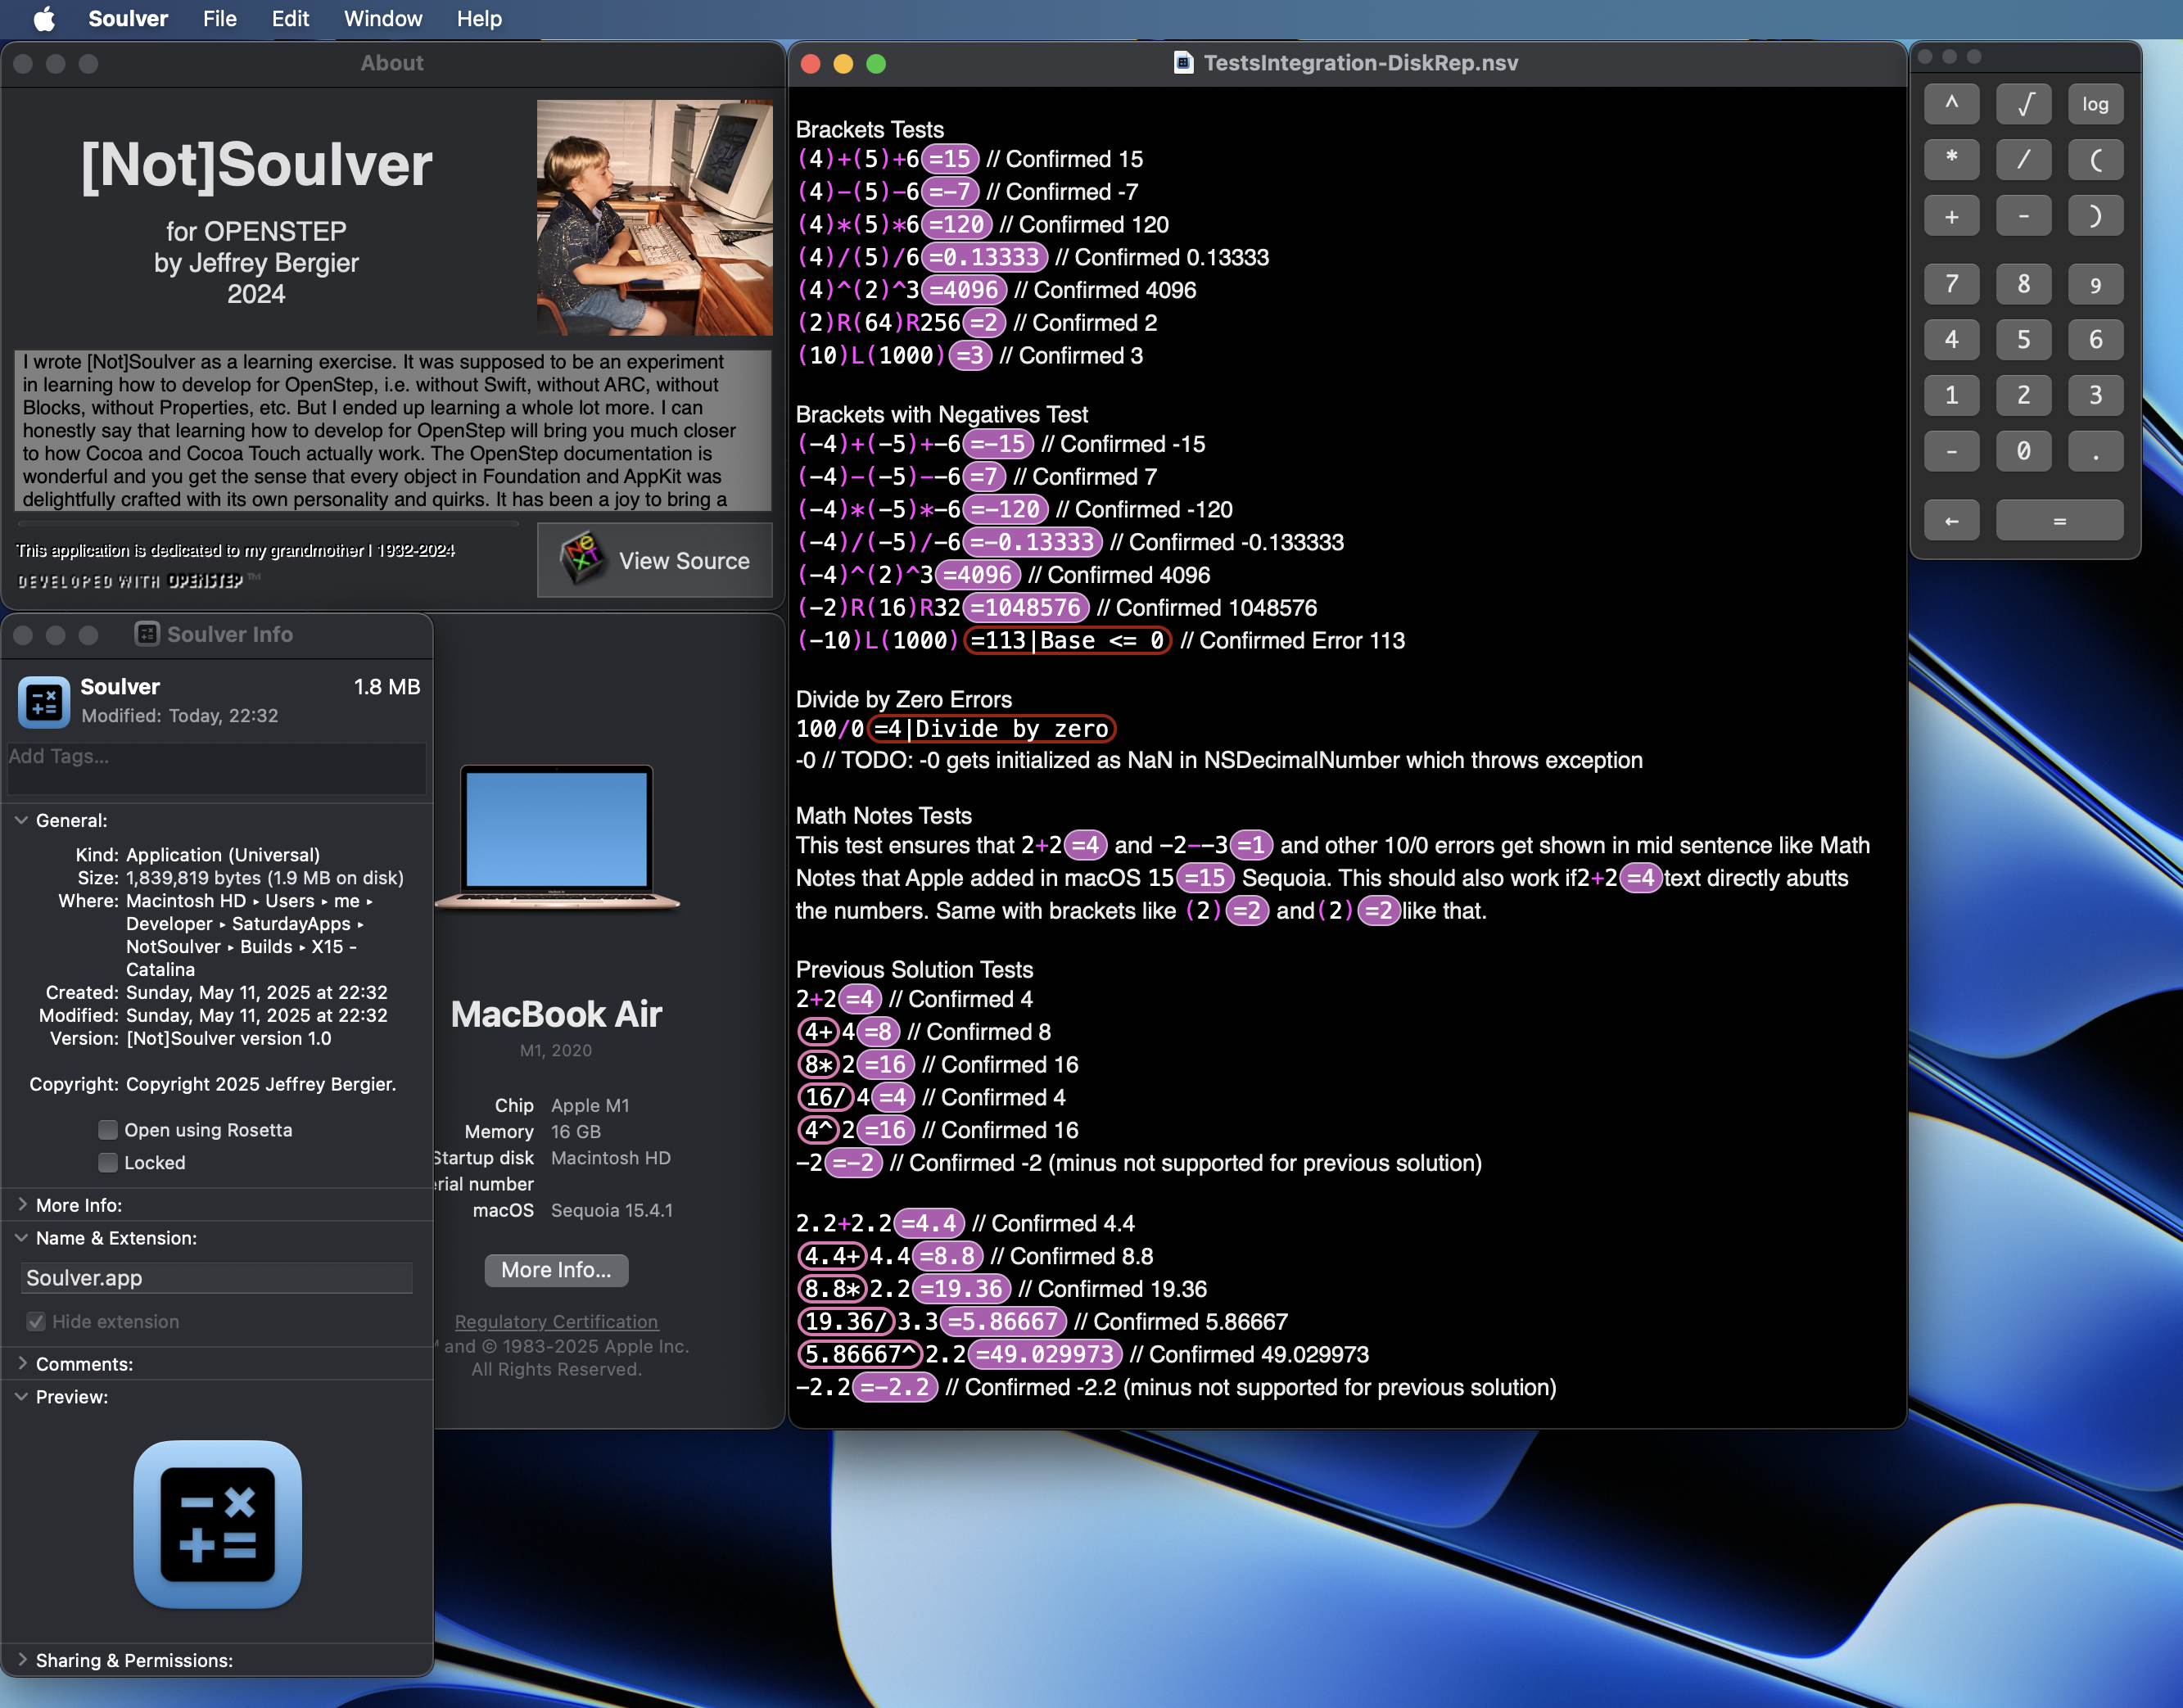Click the divide slash key
This screenshot has height=1708, width=2183.
pos(2023,159)
